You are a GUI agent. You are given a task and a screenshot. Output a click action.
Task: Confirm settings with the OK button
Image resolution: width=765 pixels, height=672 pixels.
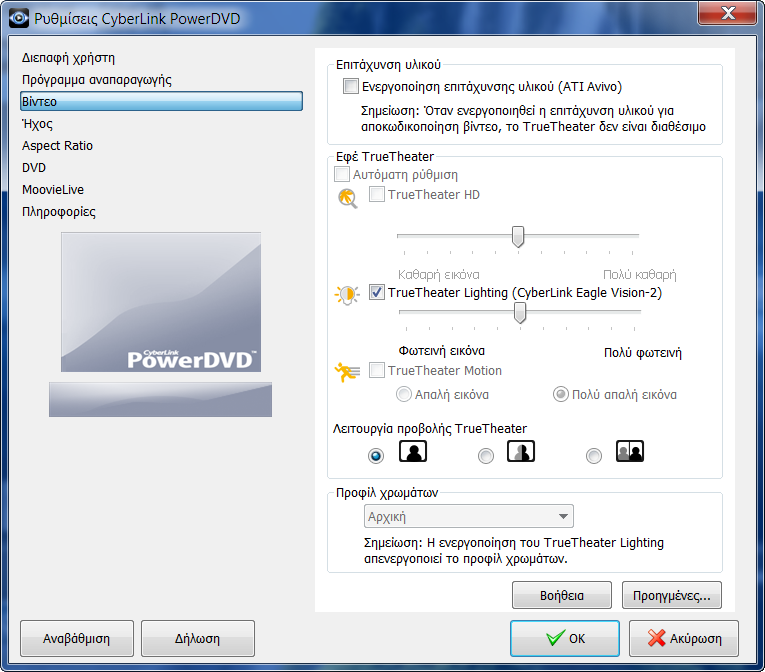(565, 638)
